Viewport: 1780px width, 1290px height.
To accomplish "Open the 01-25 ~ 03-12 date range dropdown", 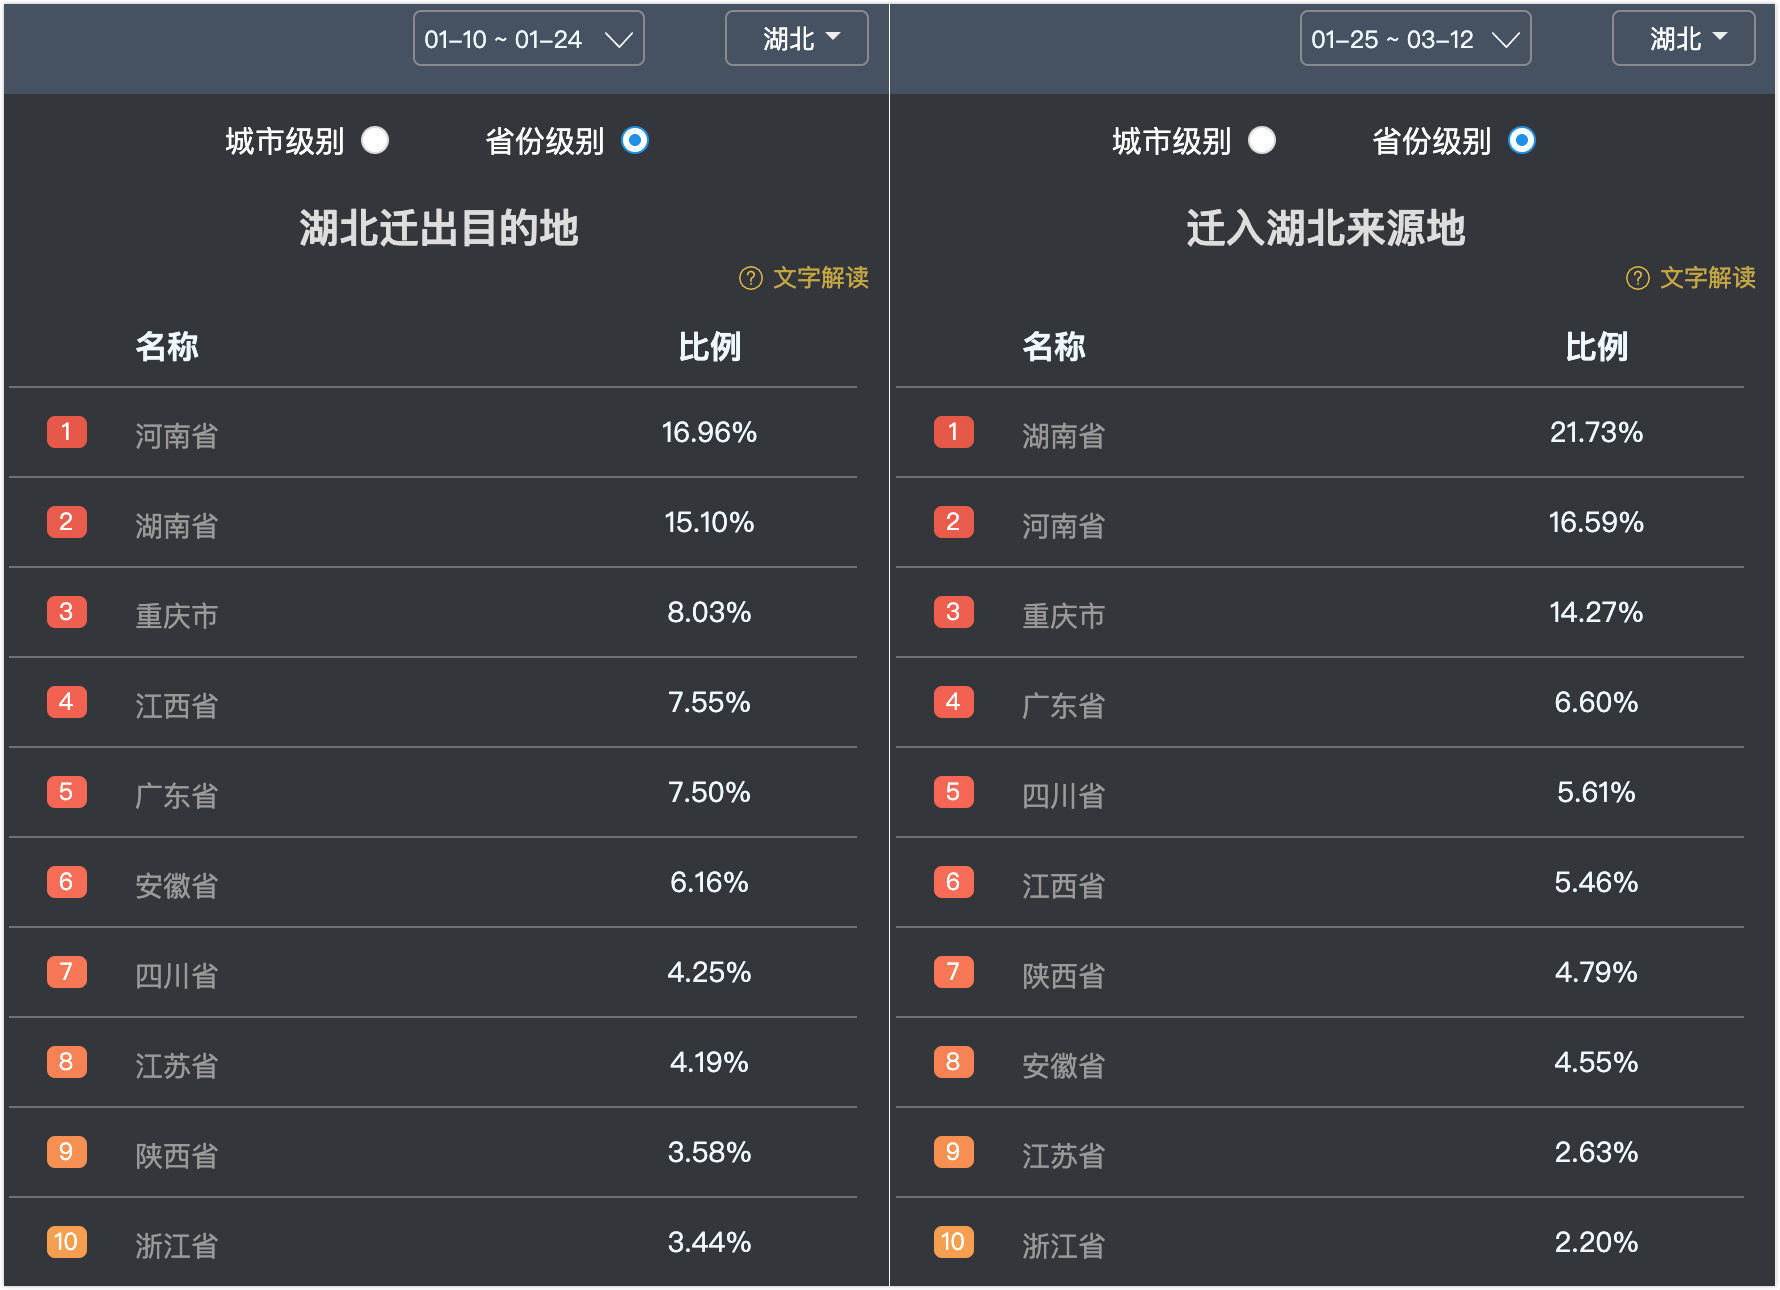I will click(1415, 39).
